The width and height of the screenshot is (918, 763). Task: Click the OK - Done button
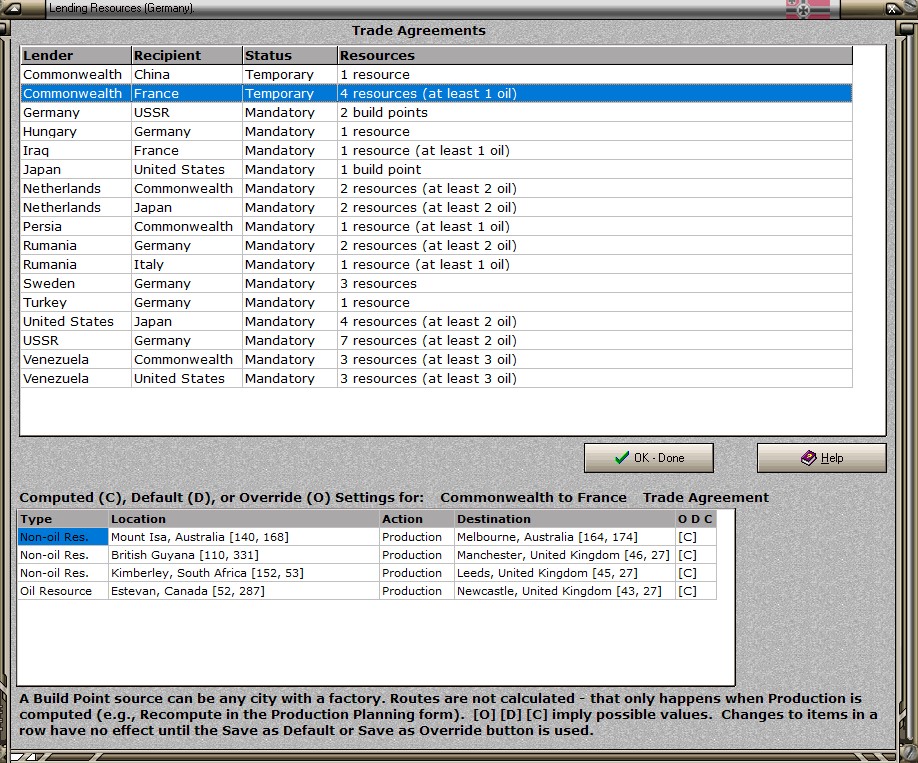(648, 457)
